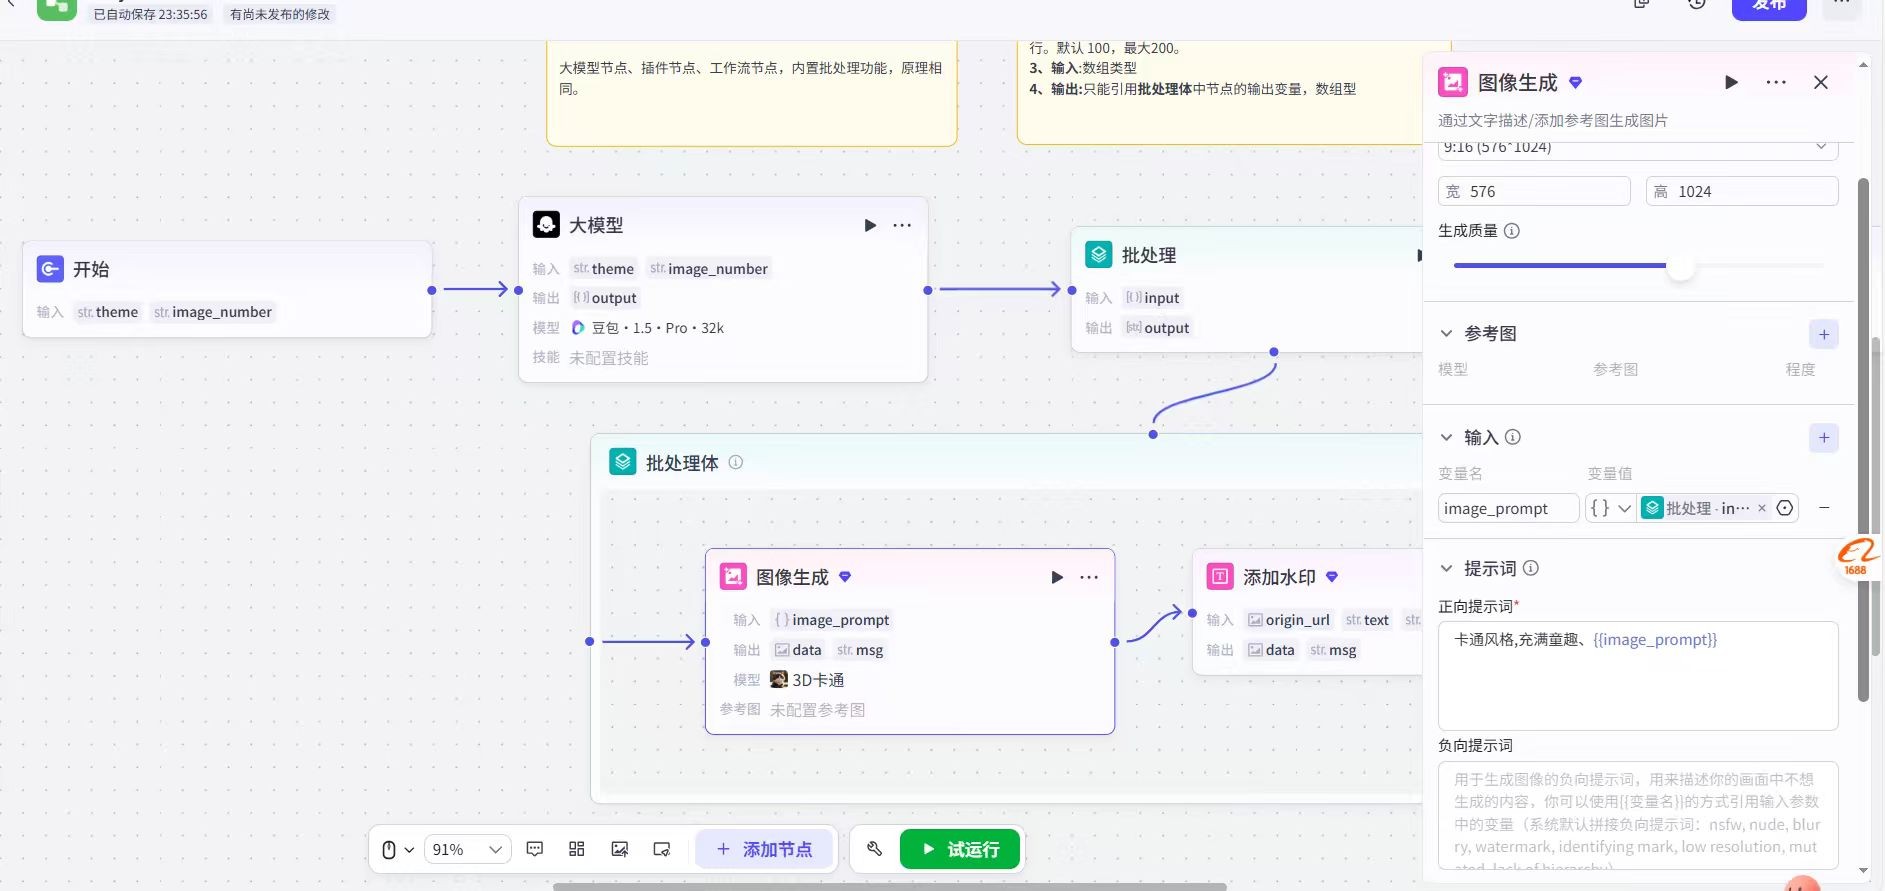The width and height of the screenshot is (1885, 891).
Task: Adjust the 生成质量 slider handle
Action: pos(1681,266)
